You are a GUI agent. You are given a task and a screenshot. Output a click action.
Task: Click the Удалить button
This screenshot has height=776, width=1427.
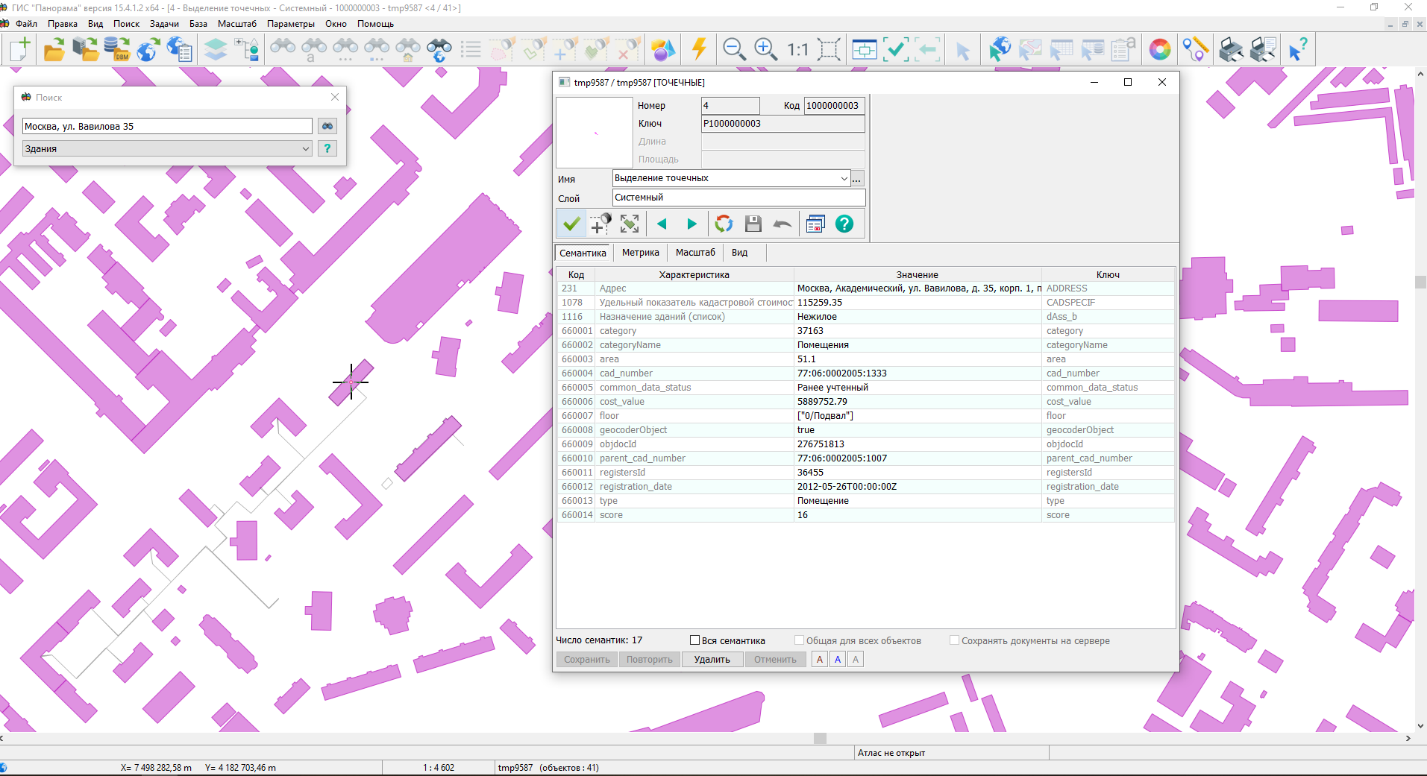click(x=712, y=660)
